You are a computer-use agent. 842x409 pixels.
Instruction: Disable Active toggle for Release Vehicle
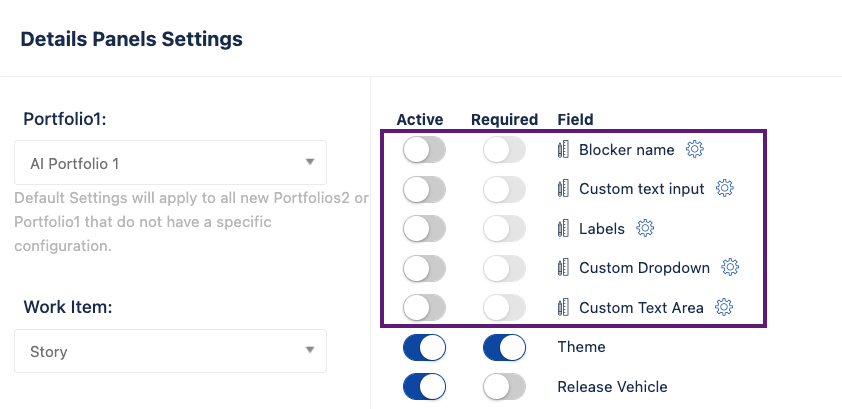point(424,387)
